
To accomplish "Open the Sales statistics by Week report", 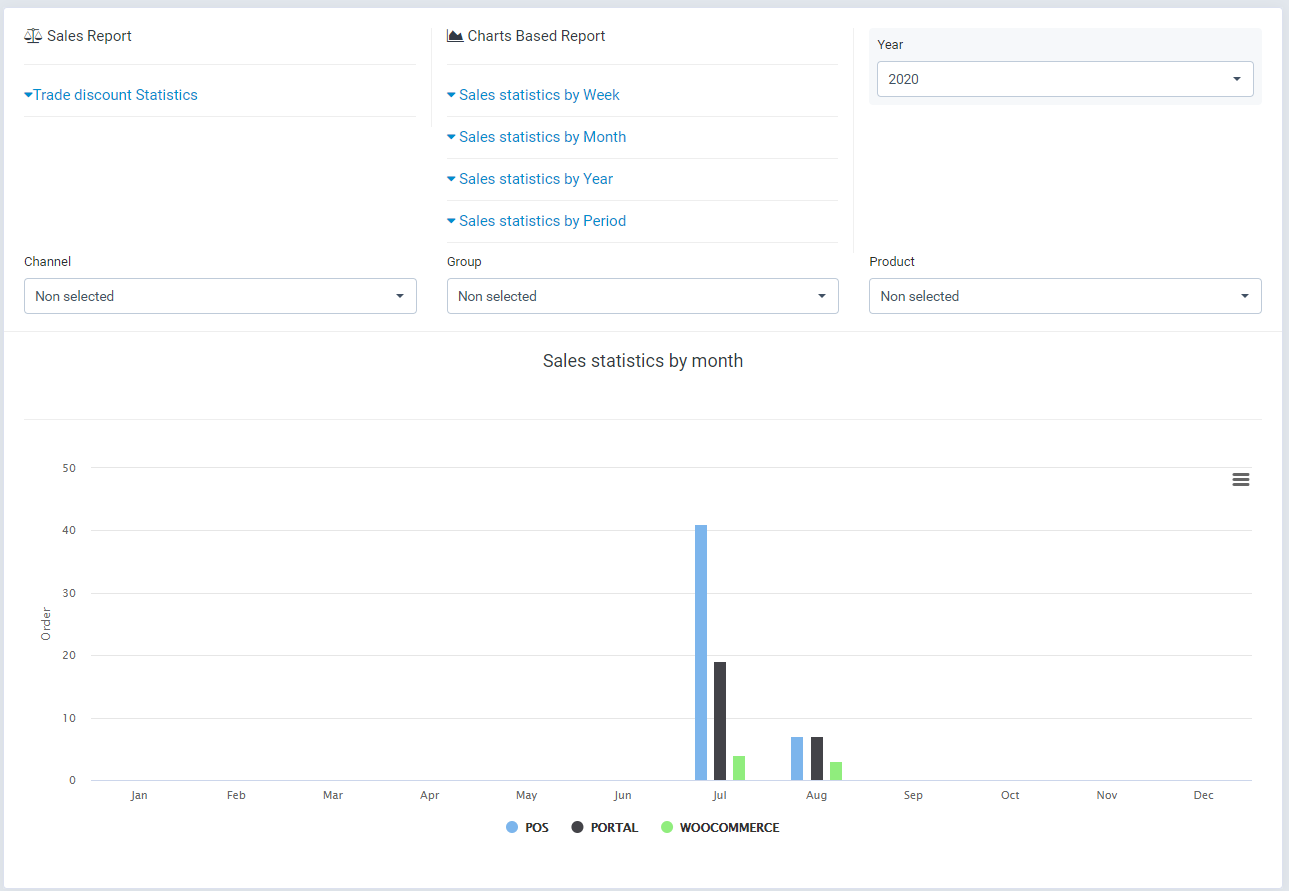I will 539,94.
